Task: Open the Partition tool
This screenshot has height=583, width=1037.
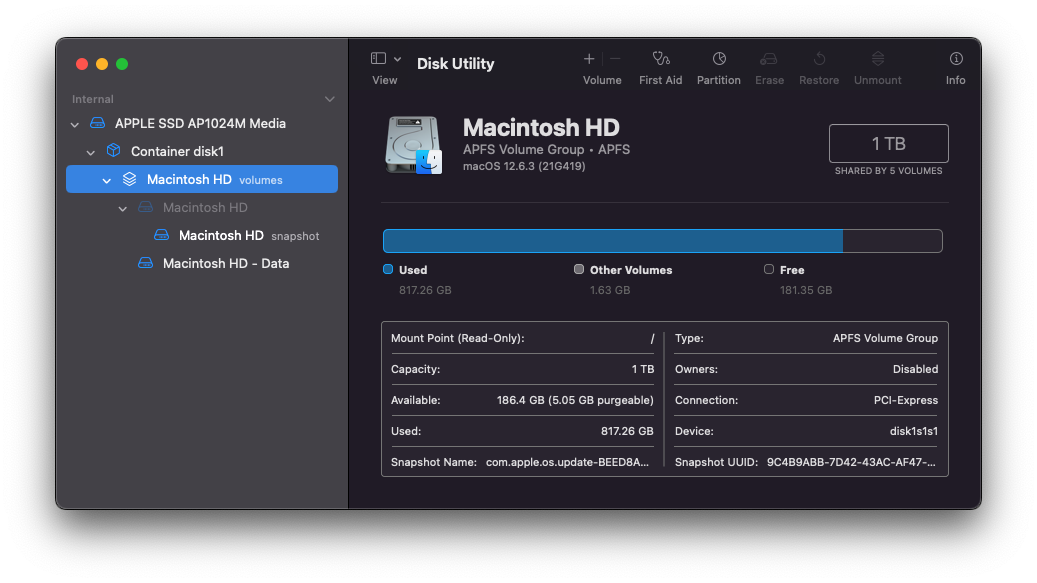Action: pyautogui.click(x=718, y=63)
